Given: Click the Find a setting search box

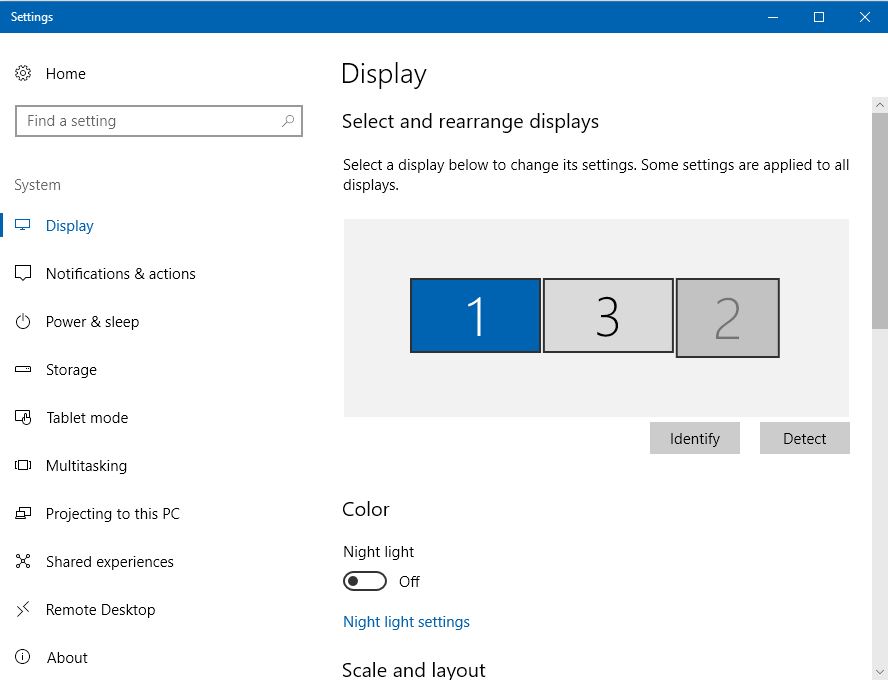Looking at the screenshot, I should pyautogui.click(x=158, y=120).
